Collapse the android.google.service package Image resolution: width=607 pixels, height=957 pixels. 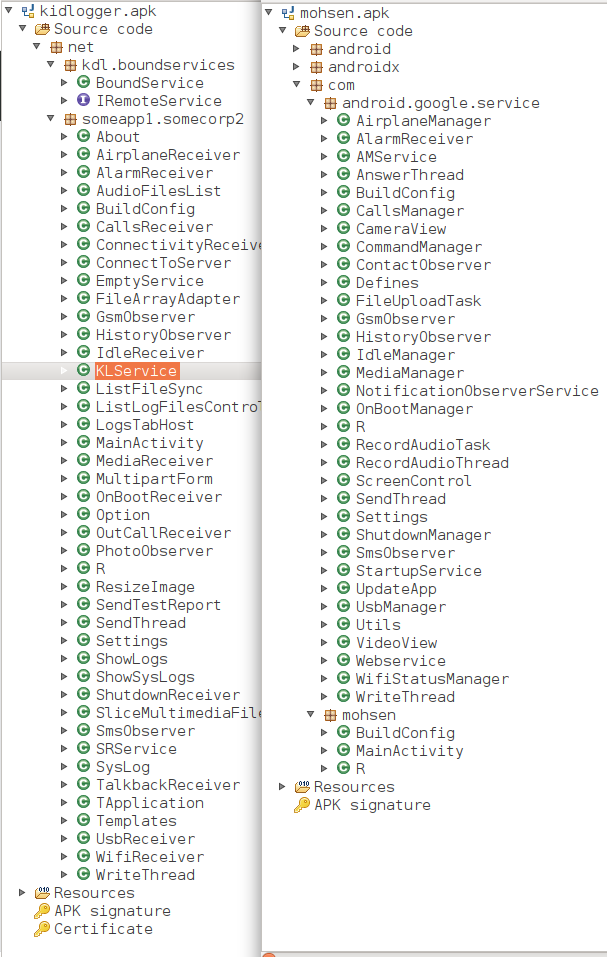tap(311, 103)
